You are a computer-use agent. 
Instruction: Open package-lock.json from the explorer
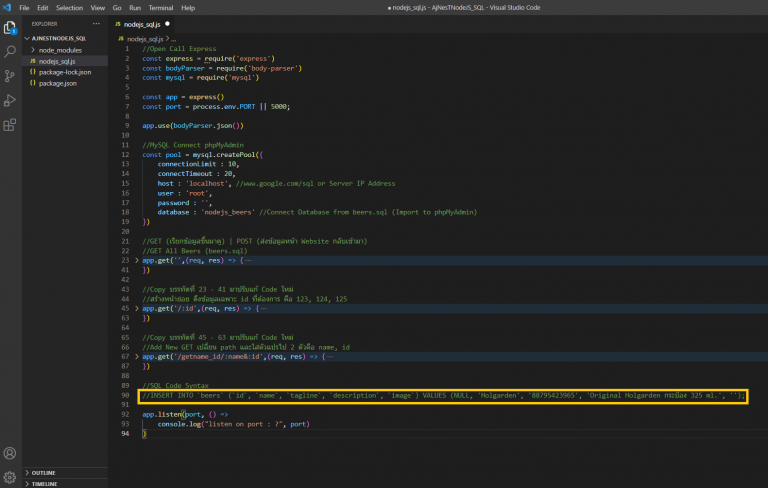(x=64, y=72)
